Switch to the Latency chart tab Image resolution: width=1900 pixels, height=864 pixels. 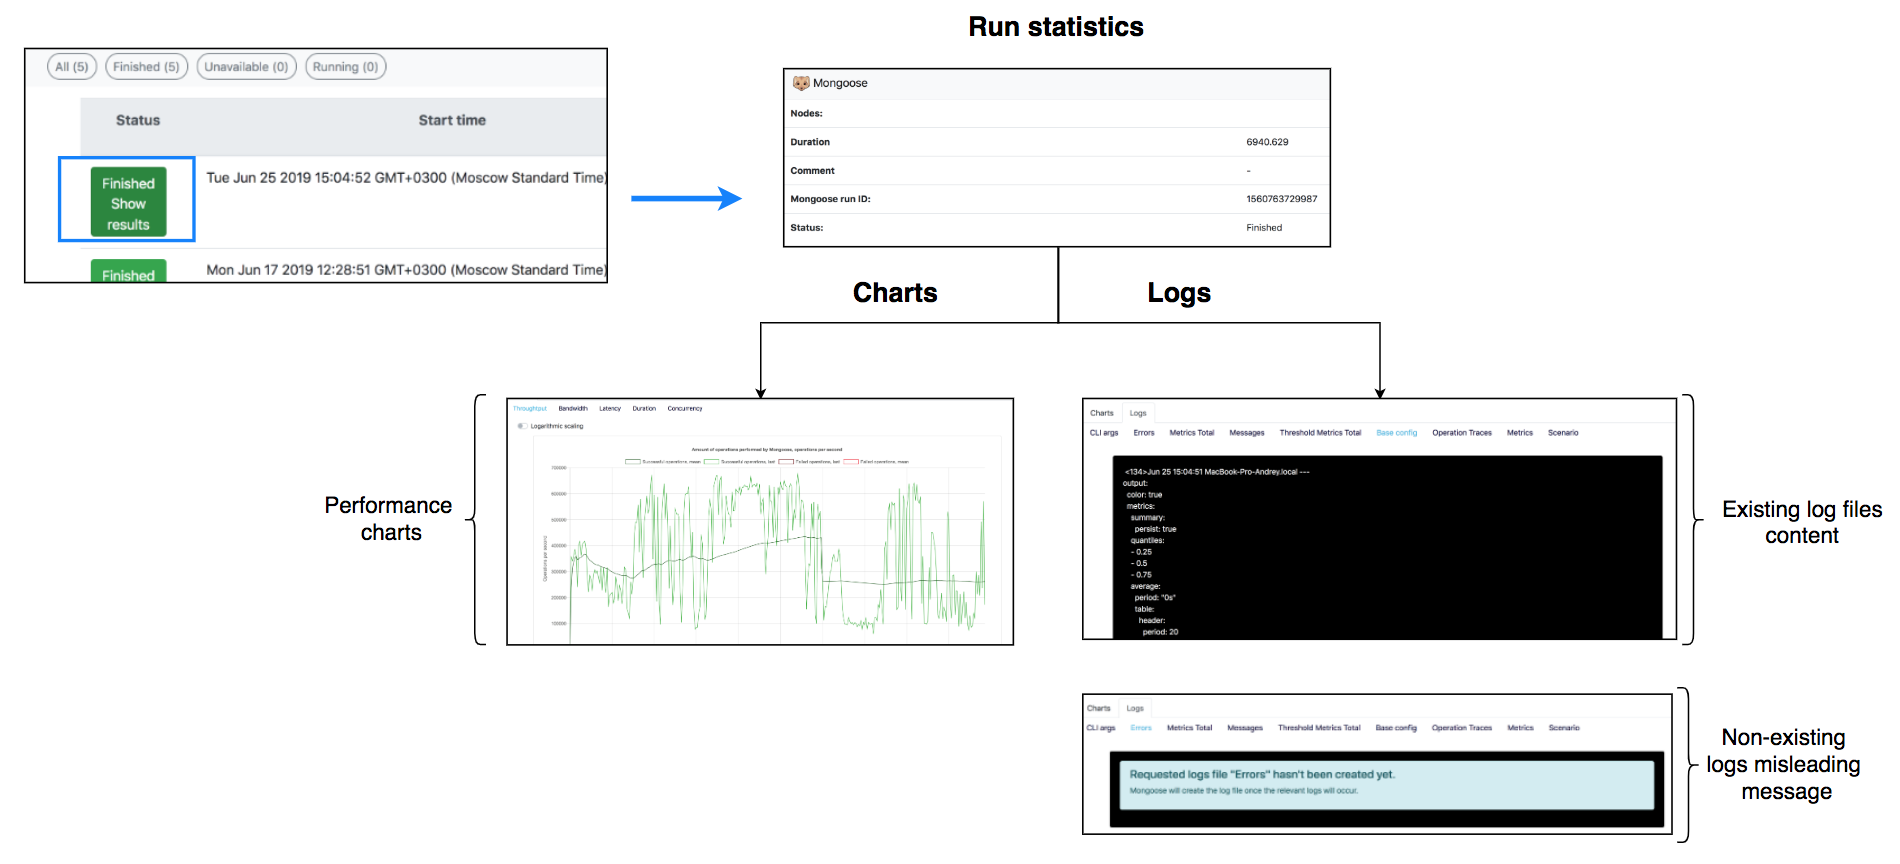[x=610, y=408]
